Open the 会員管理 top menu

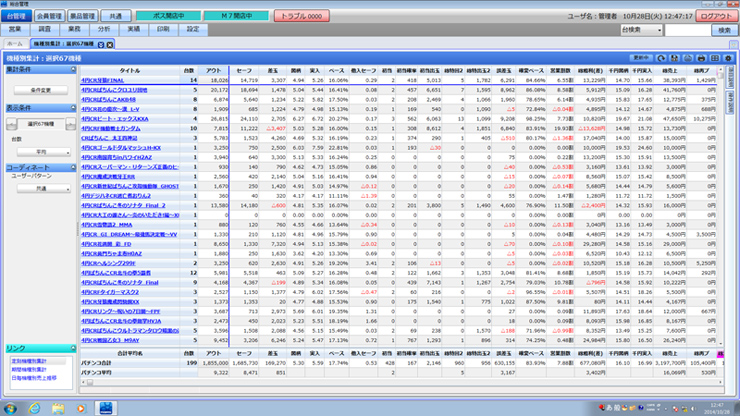tap(49, 16)
